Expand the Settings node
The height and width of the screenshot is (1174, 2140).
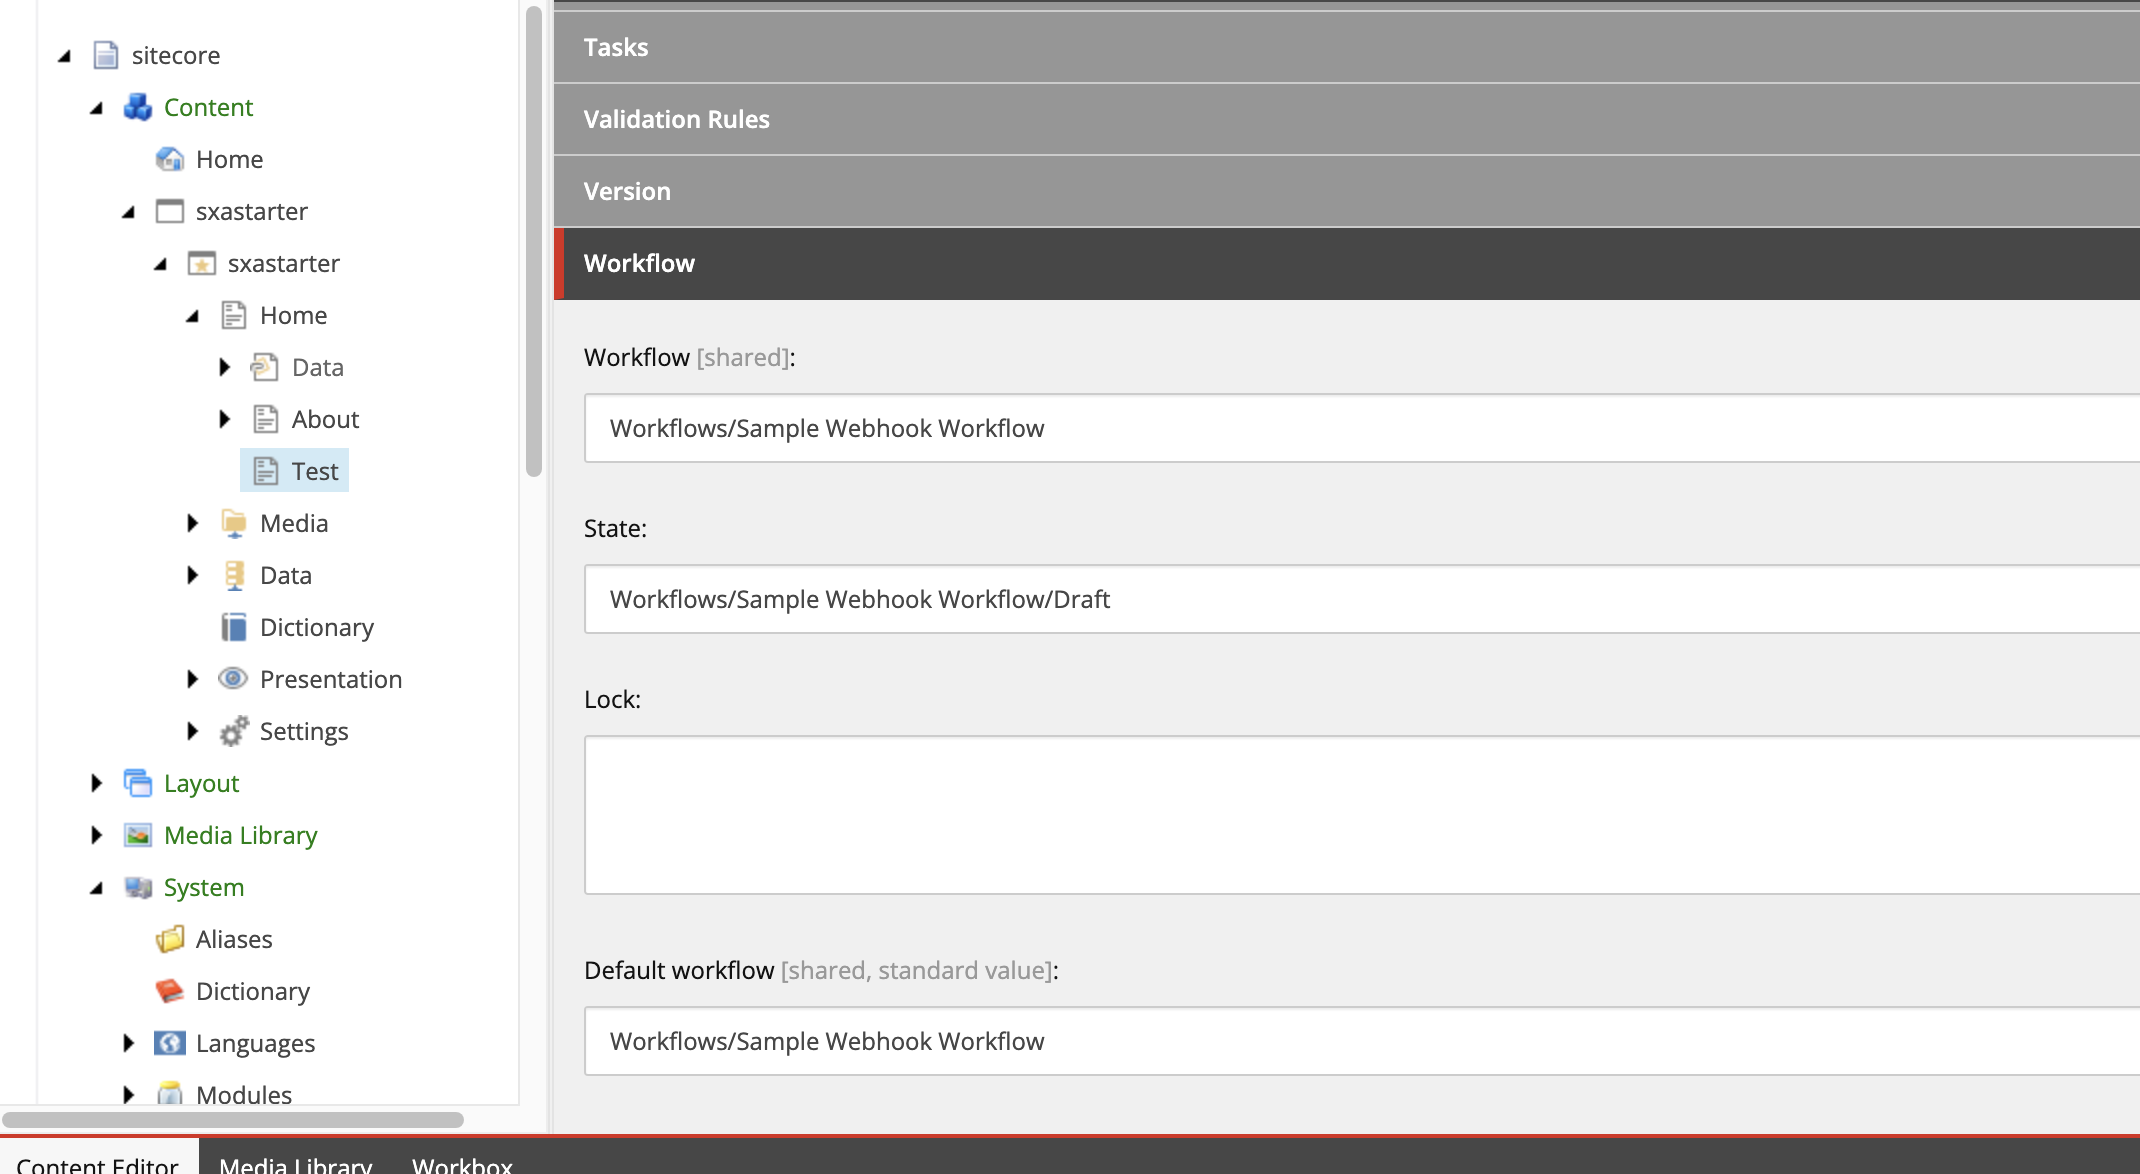(x=193, y=731)
